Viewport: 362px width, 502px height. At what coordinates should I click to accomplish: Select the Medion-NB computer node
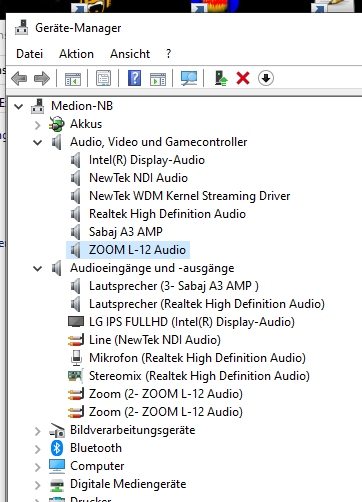point(82,106)
